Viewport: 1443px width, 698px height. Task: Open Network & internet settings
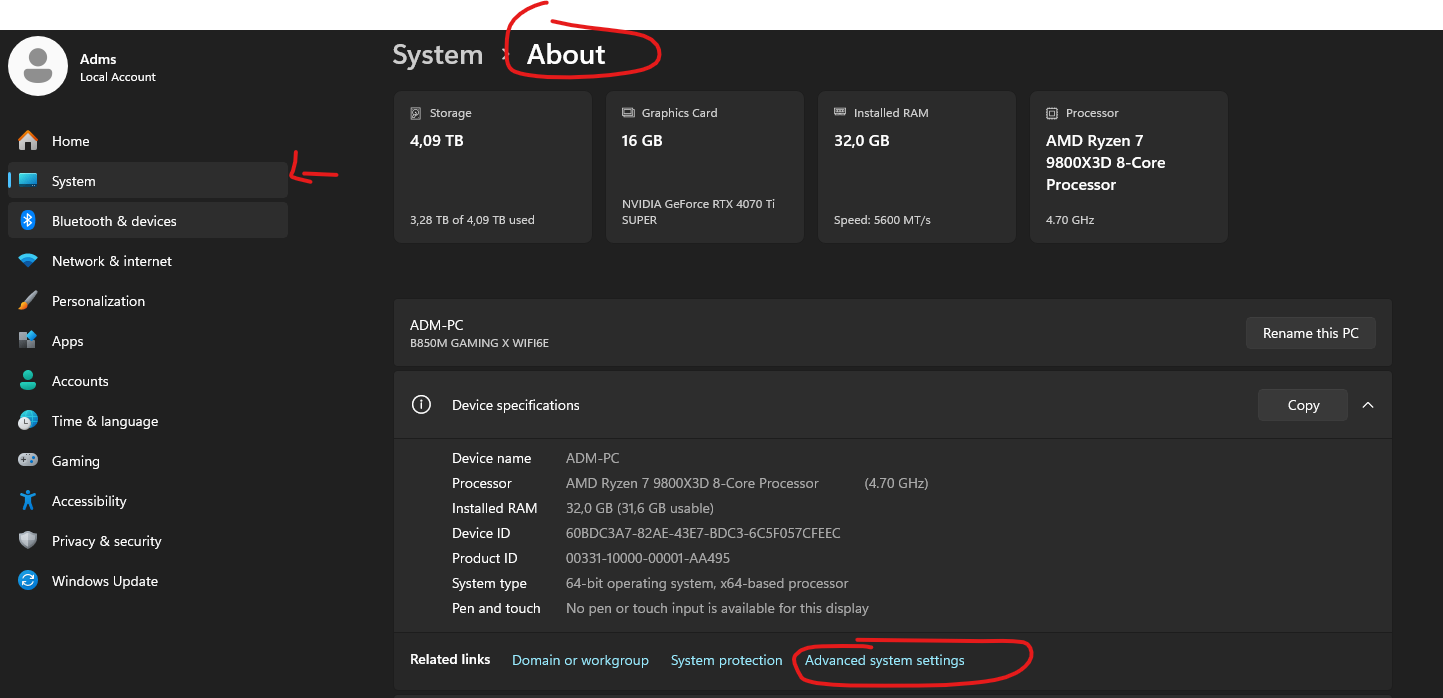pyautogui.click(x=148, y=261)
